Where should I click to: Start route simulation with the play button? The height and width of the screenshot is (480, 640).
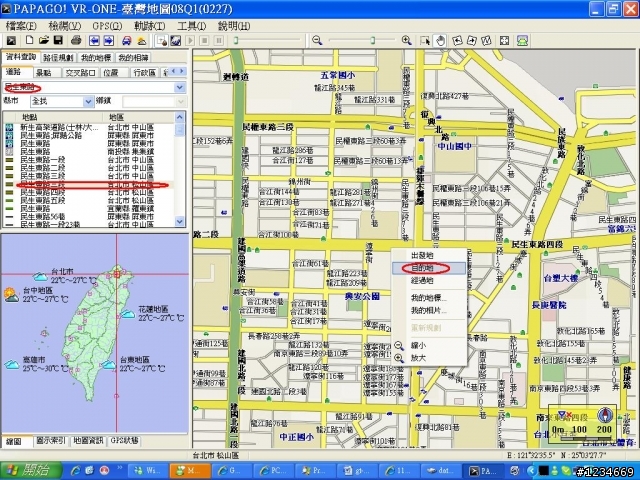coord(190,40)
